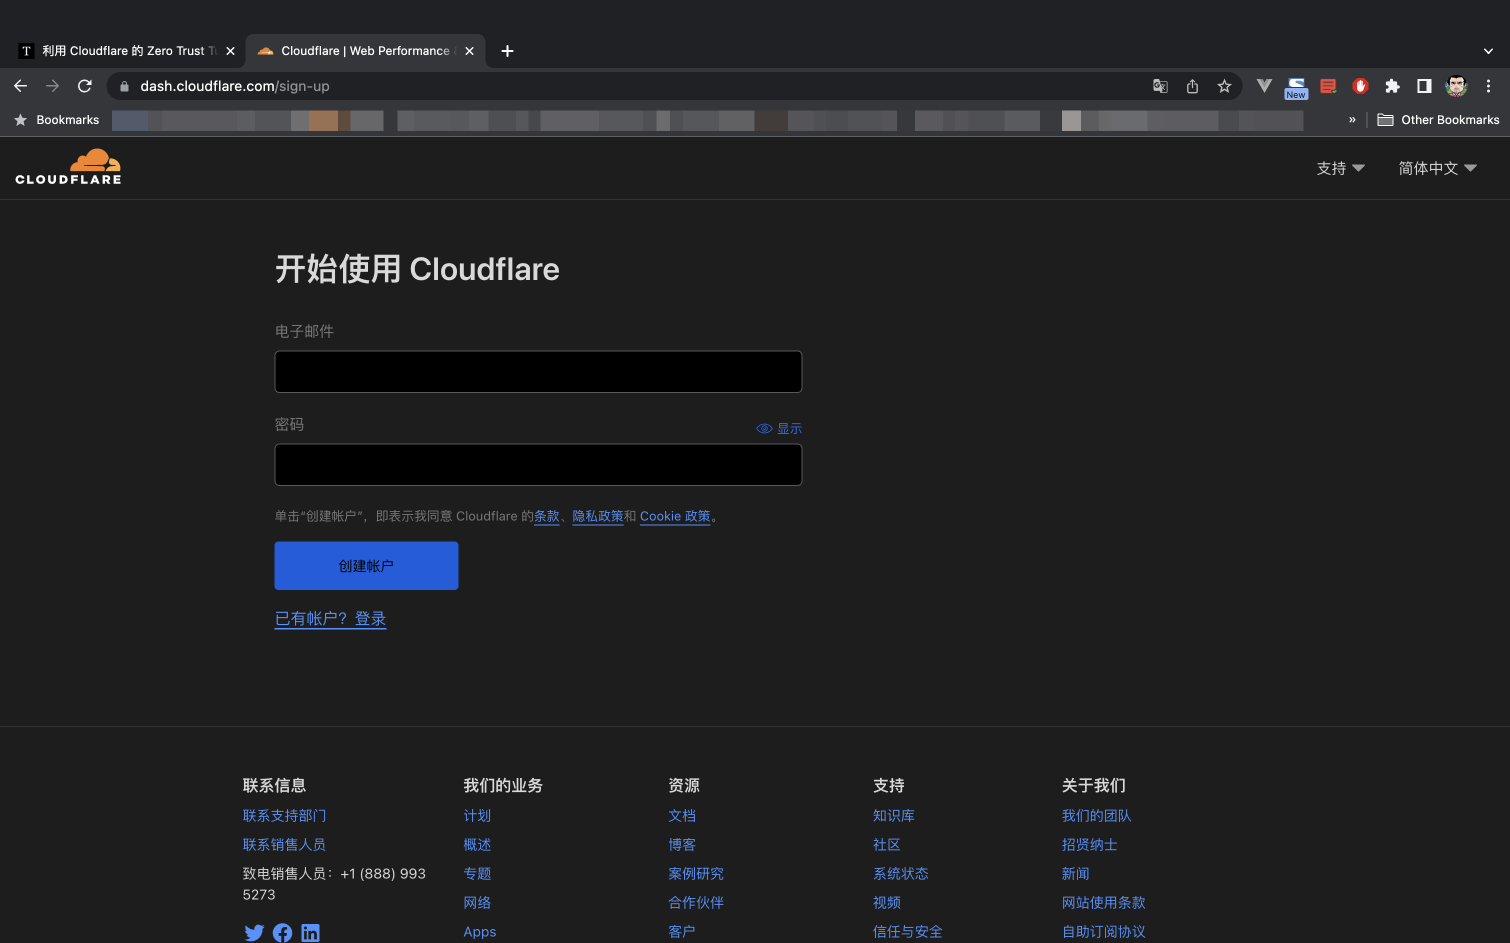The width and height of the screenshot is (1510, 943).
Task: Open the Other Bookmarks folder
Action: [x=1438, y=120]
